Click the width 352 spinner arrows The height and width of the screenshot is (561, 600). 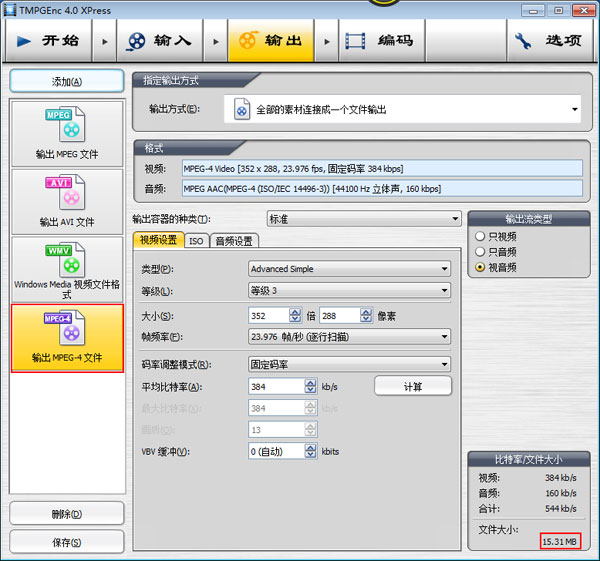(x=295, y=315)
